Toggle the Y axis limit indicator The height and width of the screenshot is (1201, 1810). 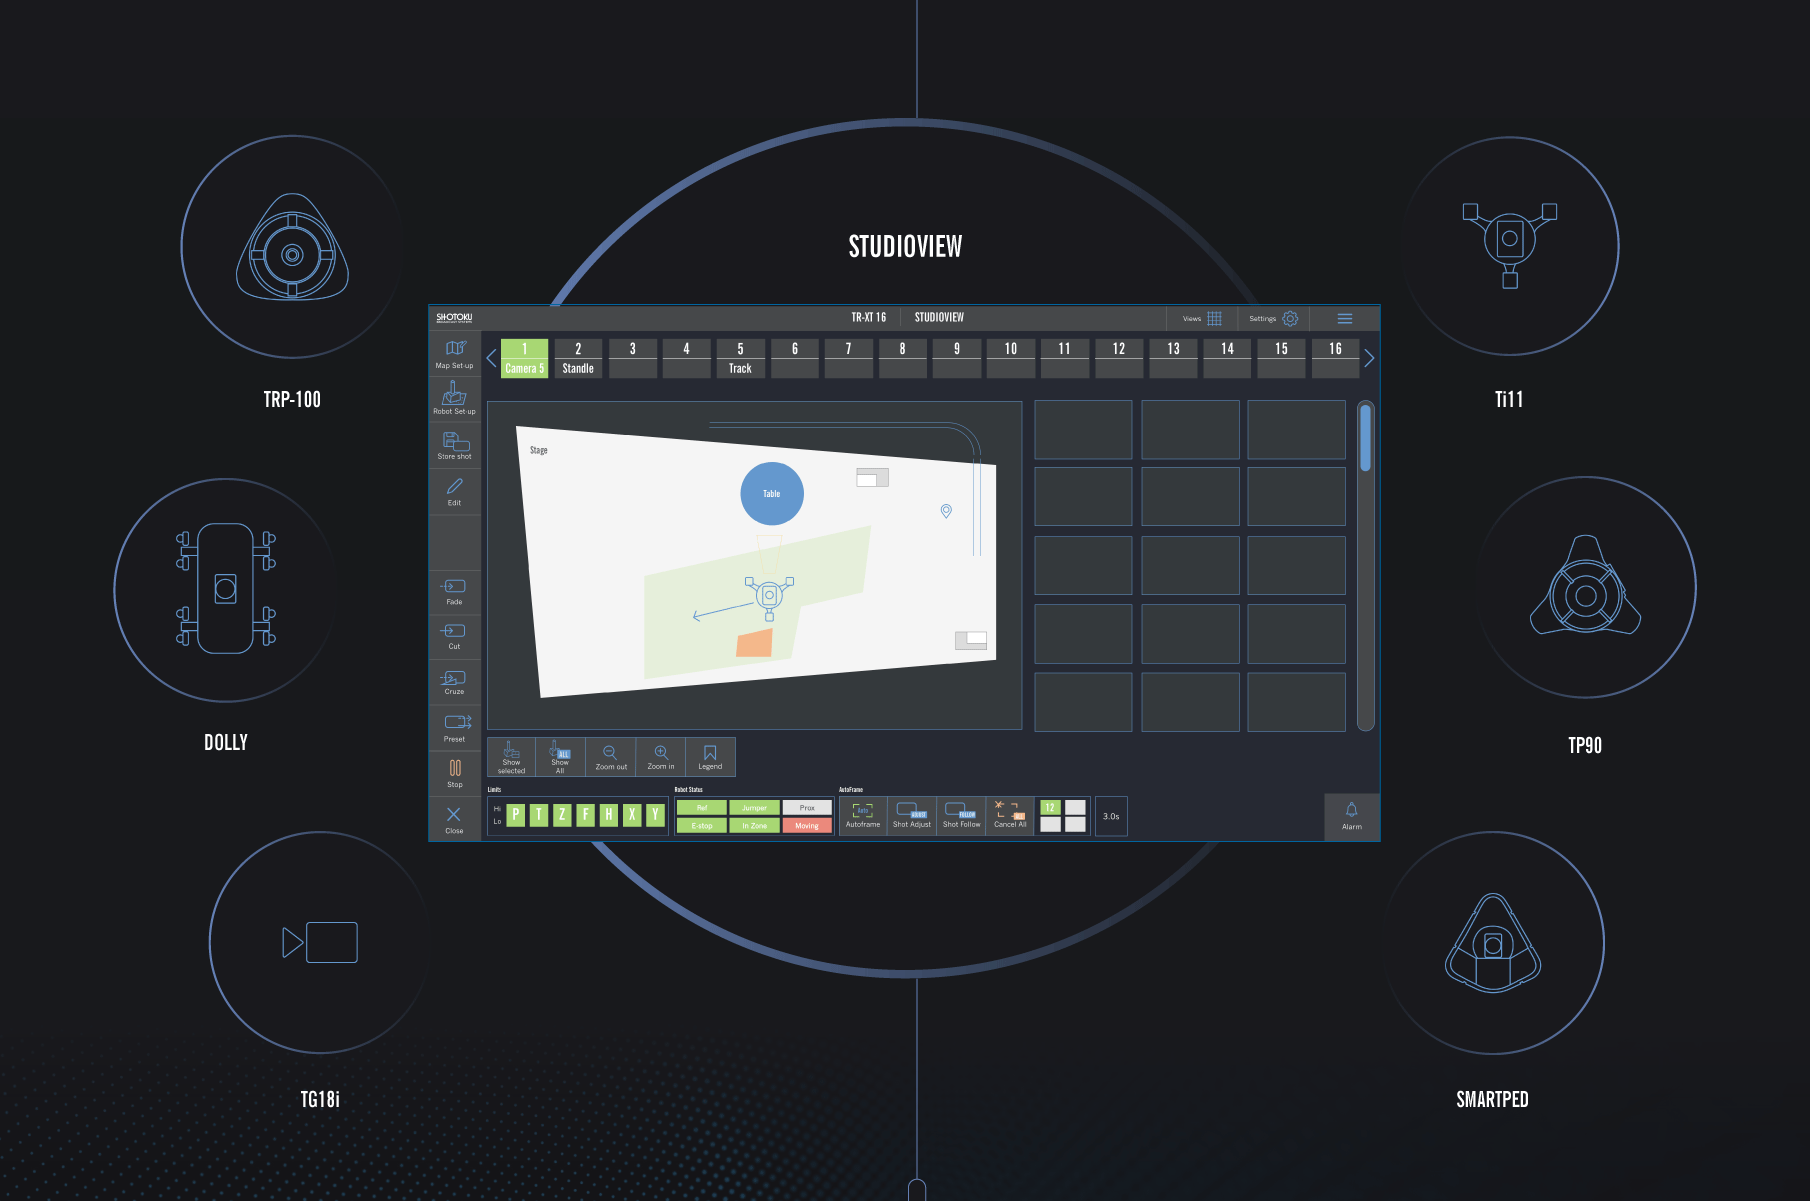tap(655, 815)
